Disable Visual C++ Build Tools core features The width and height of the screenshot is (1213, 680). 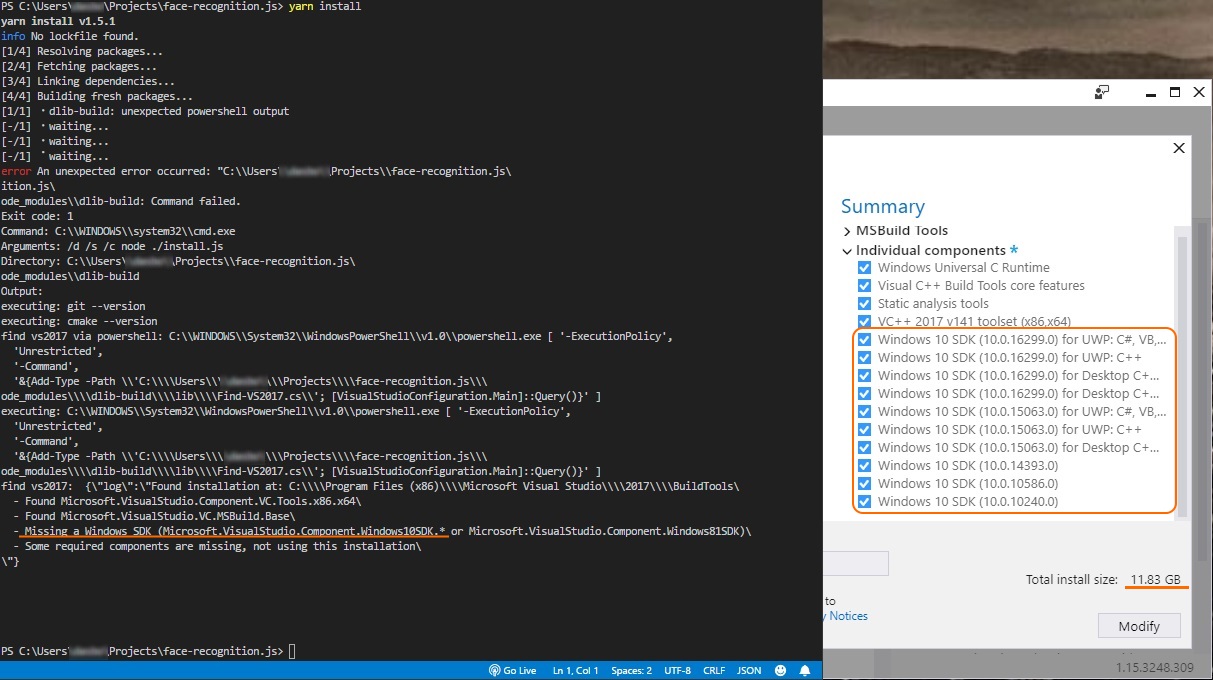(x=864, y=285)
